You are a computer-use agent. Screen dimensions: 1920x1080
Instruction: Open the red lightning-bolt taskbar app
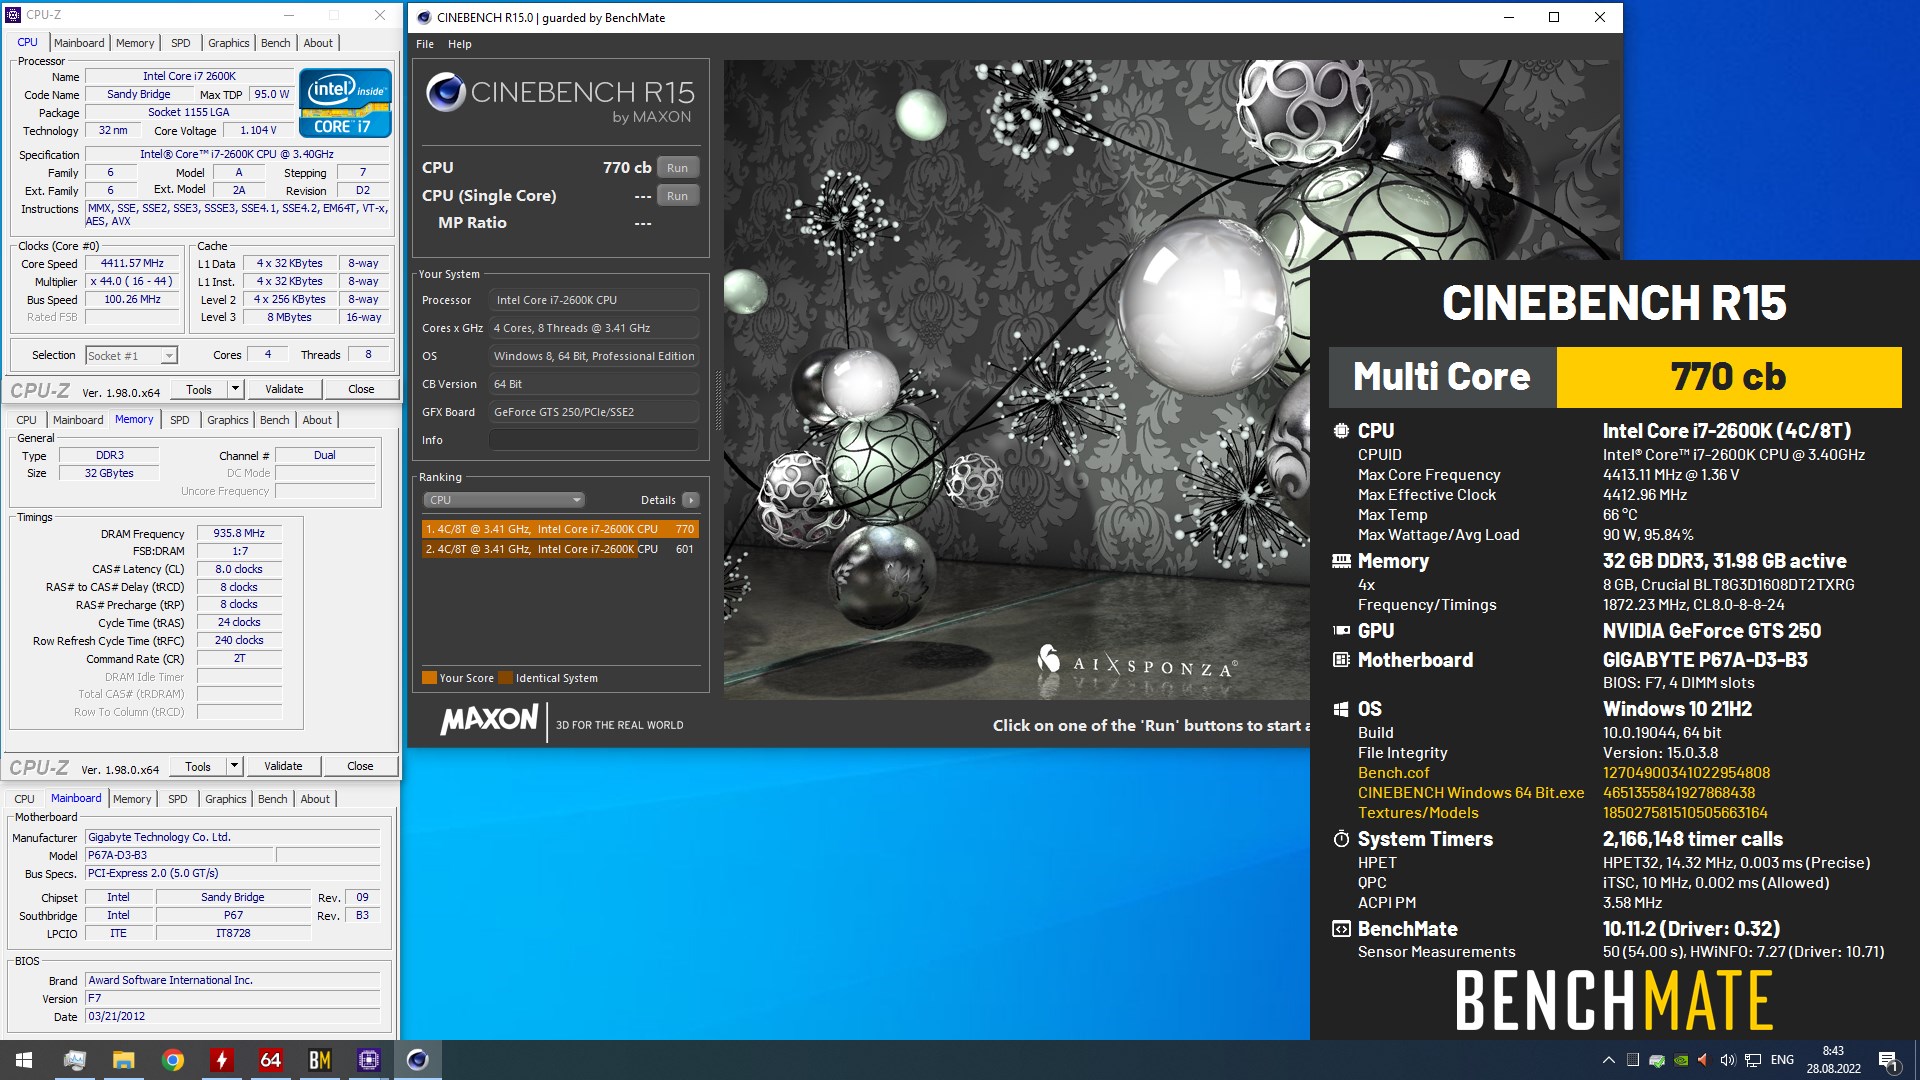click(x=221, y=1060)
